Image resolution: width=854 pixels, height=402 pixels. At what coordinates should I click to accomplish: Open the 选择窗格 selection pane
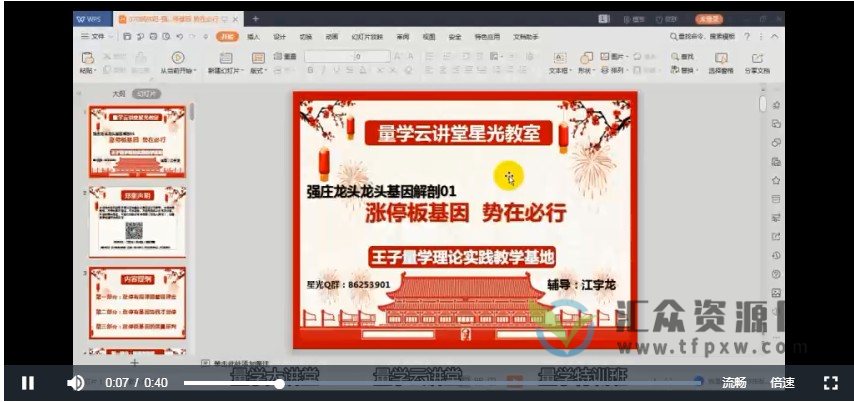pos(721,63)
